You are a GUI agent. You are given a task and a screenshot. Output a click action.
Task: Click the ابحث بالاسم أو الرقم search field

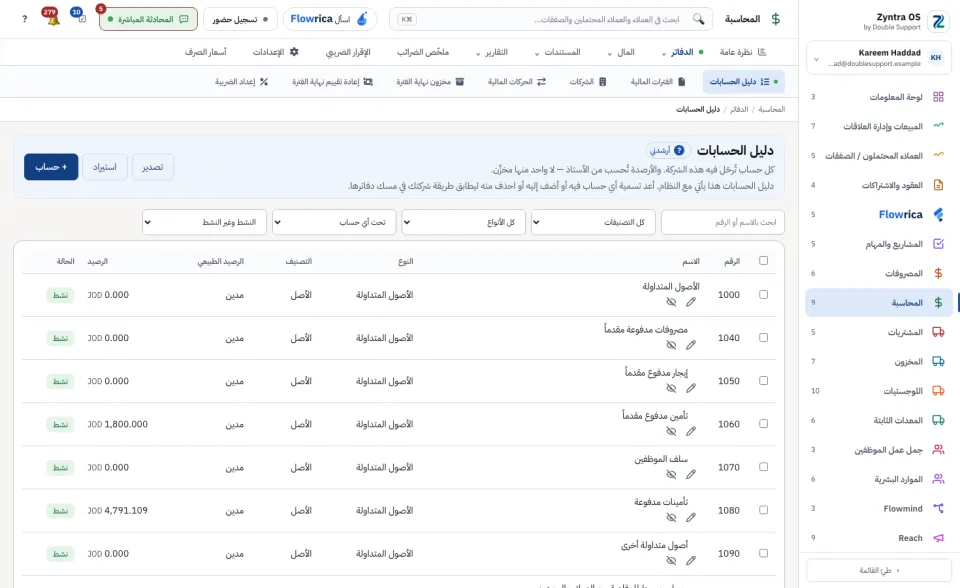(x=722, y=222)
